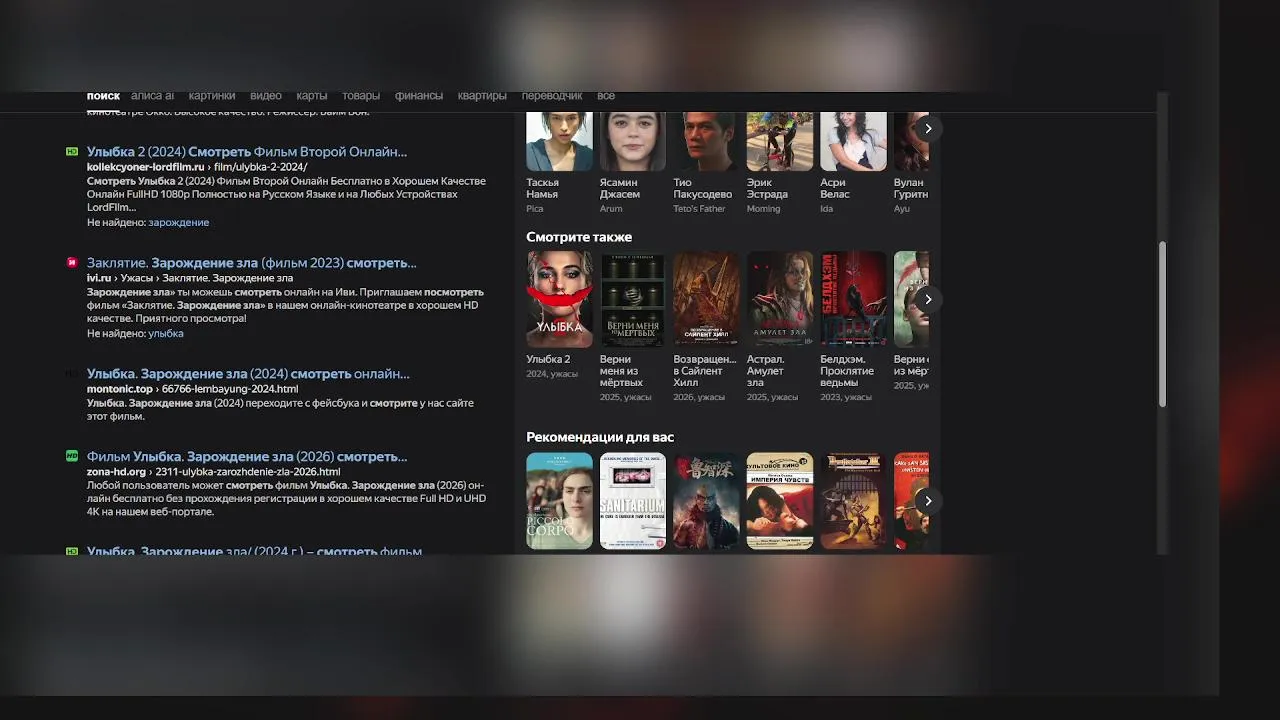Open the алиса ai tab

pos(153,96)
